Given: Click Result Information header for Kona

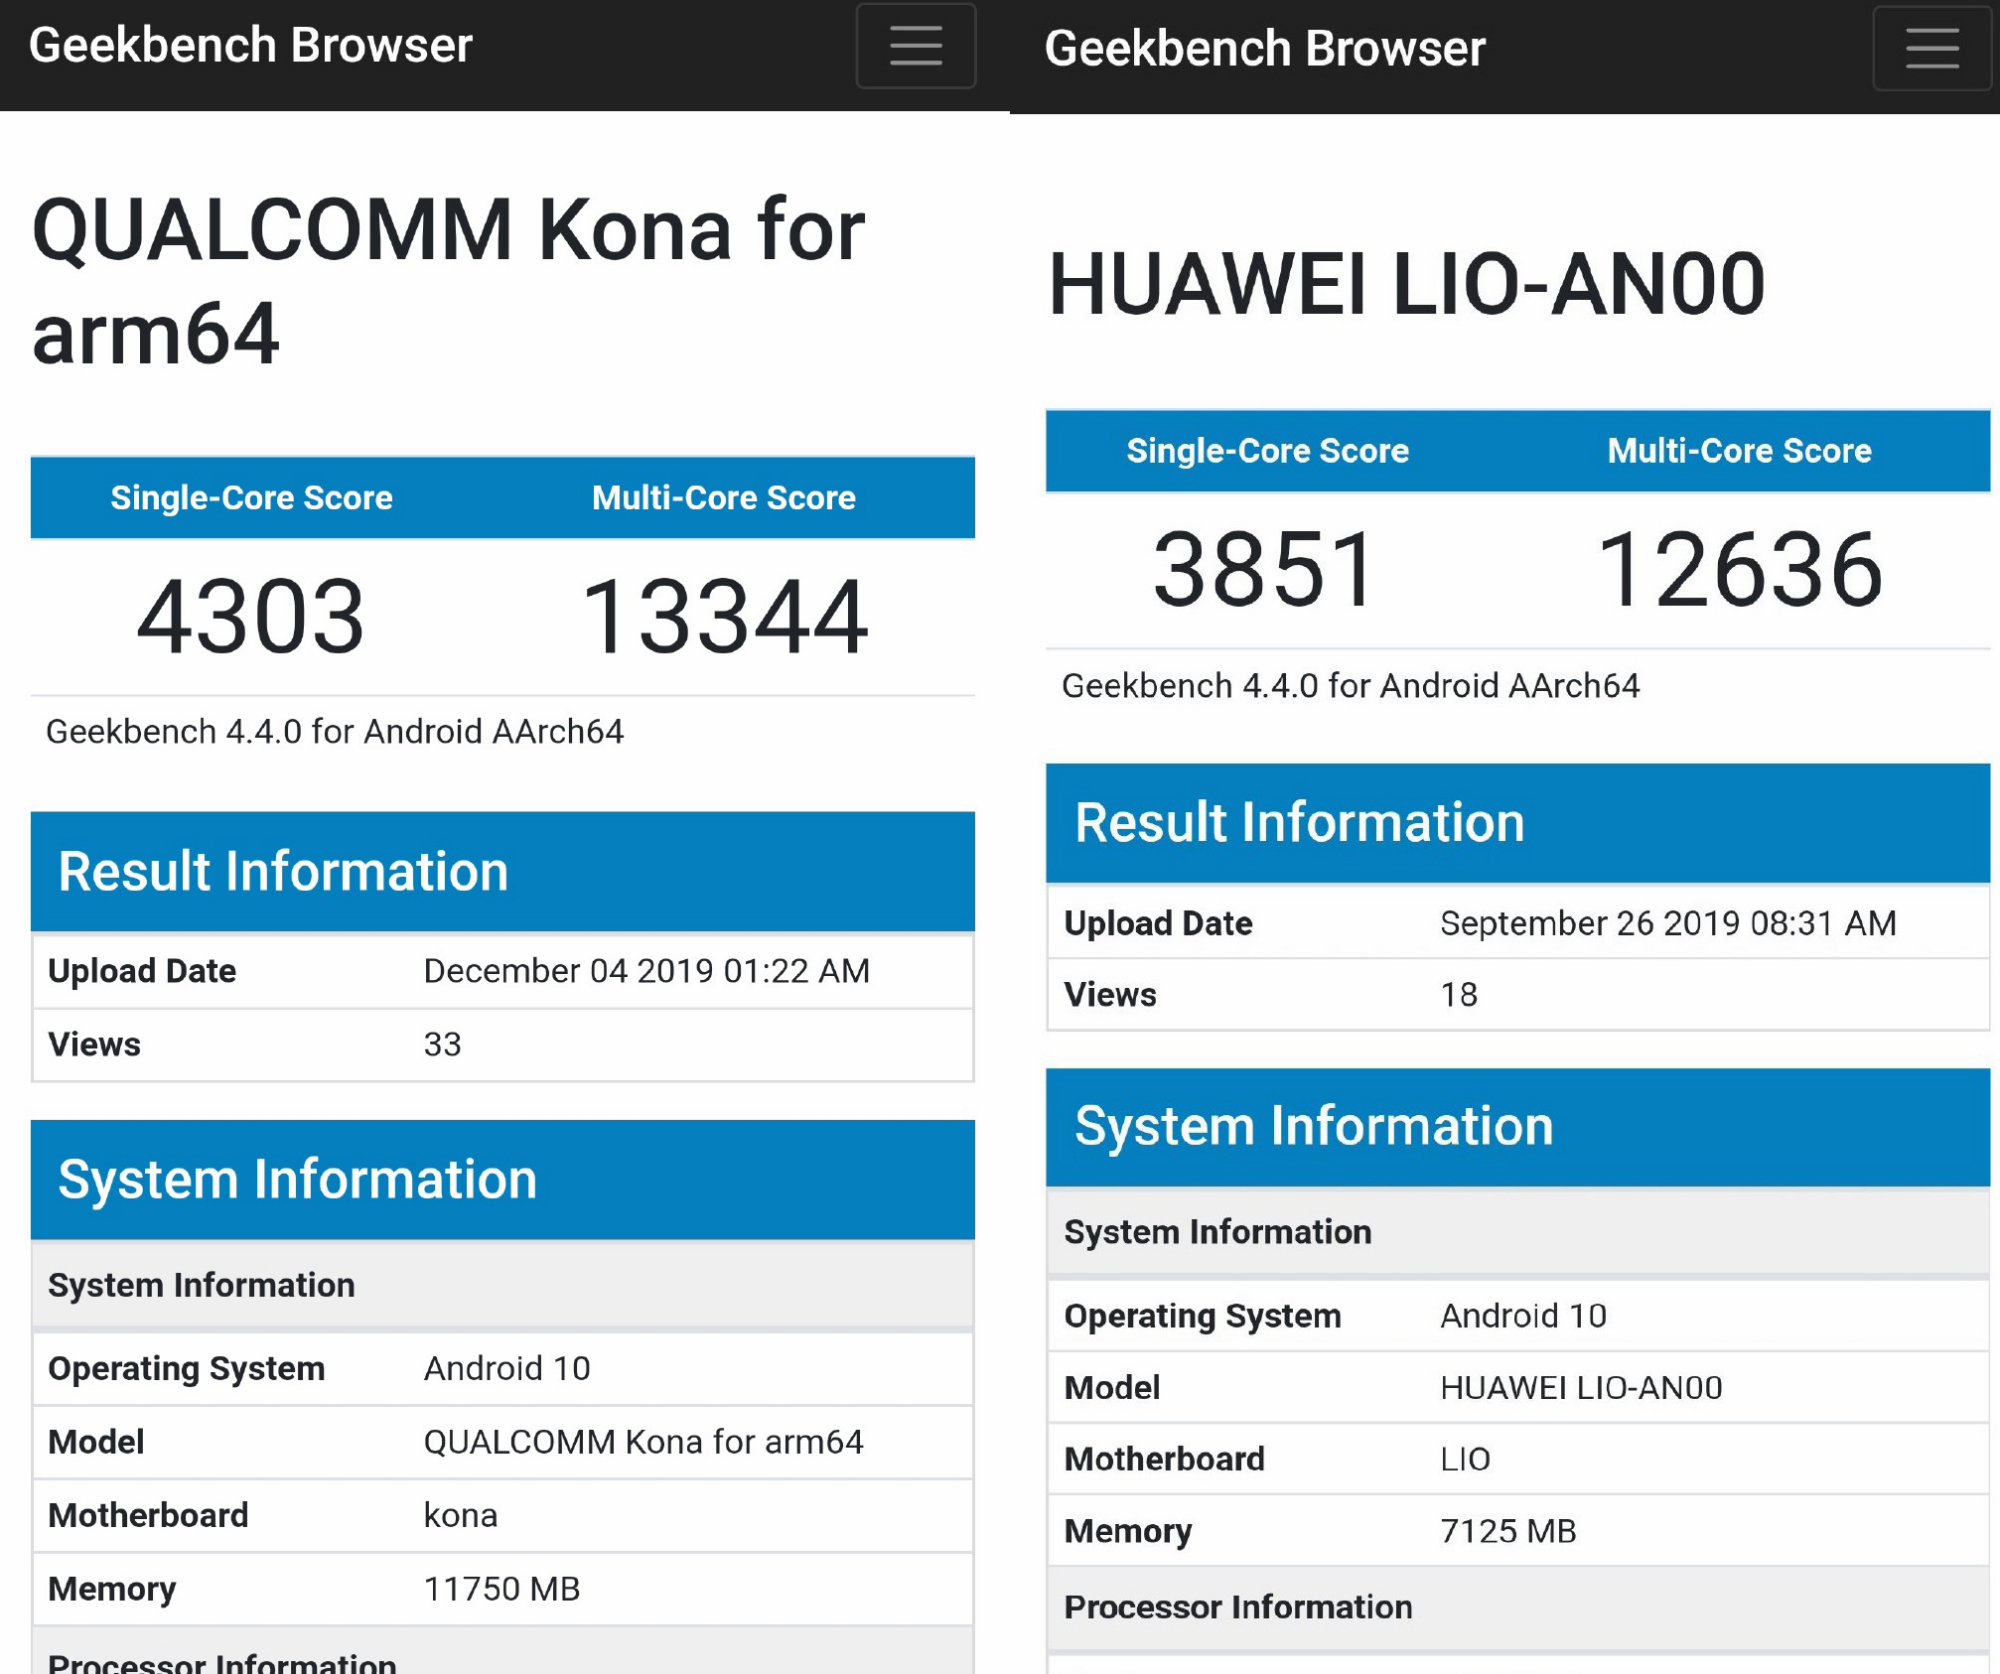Looking at the screenshot, I should (x=283, y=871).
